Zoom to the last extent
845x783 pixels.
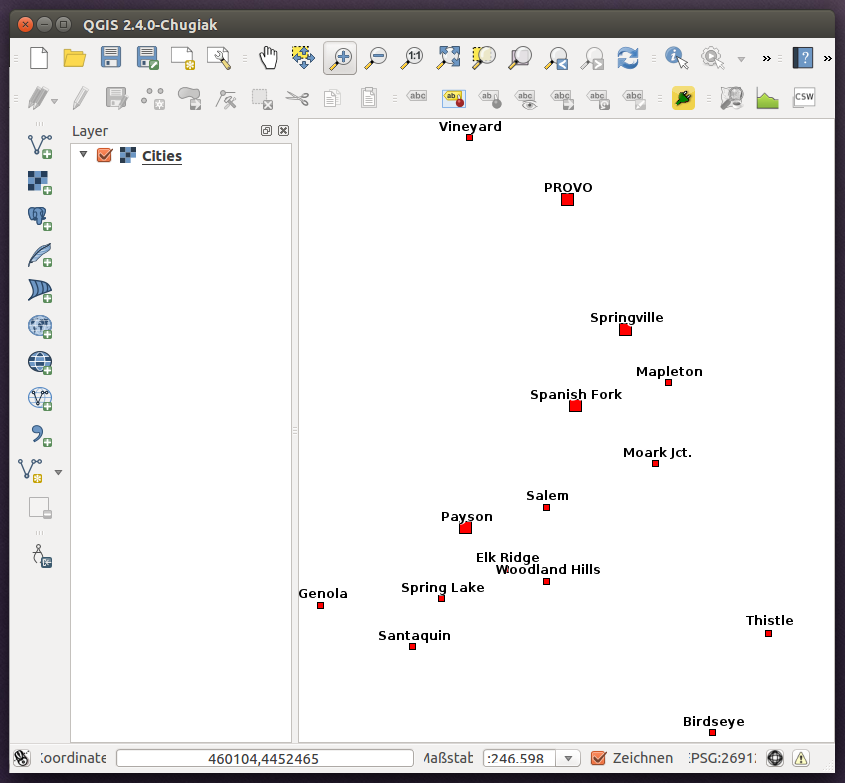click(555, 58)
